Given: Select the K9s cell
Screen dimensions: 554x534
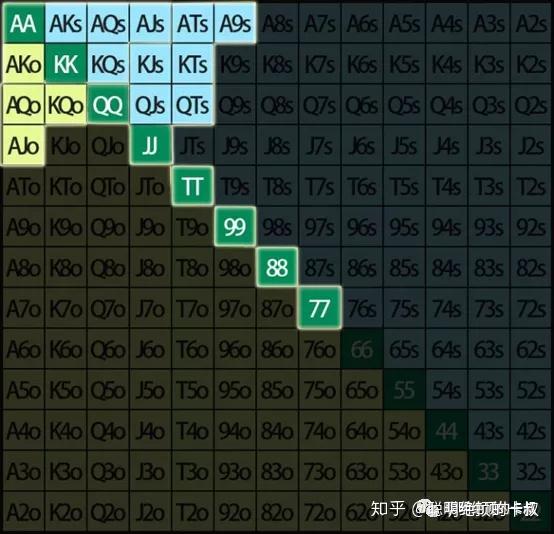Looking at the screenshot, I should 235,64.
